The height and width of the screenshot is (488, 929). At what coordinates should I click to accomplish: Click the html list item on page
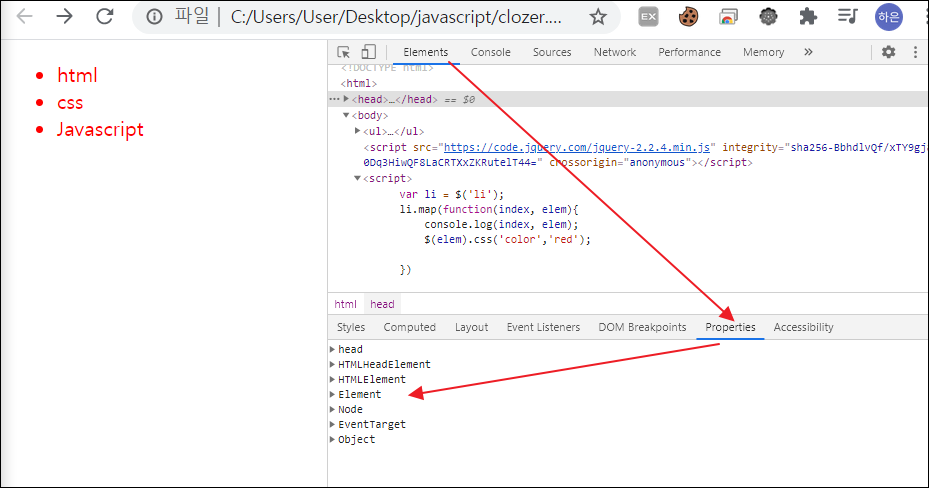(77, 75)
